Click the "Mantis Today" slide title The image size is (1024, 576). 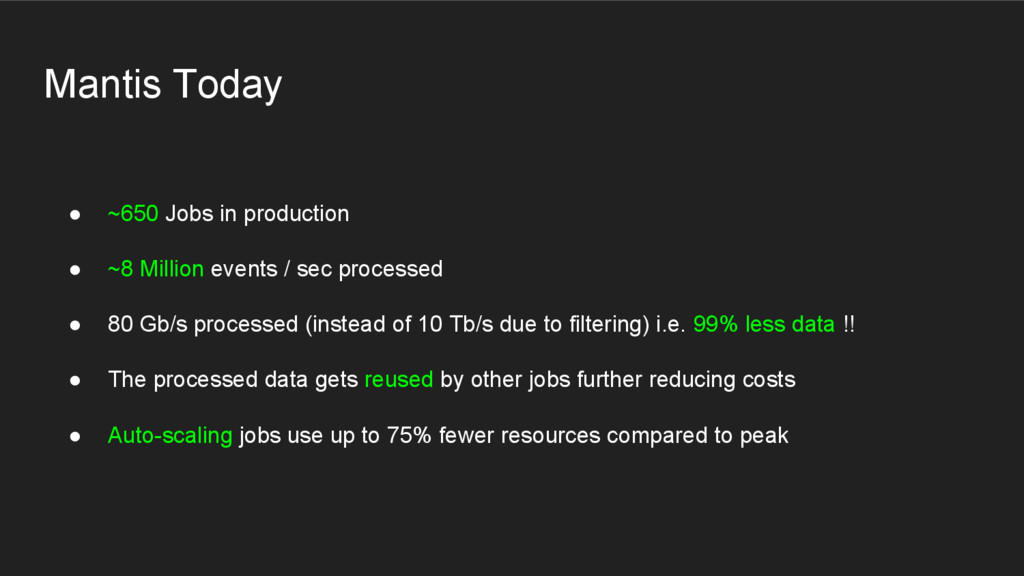(163, 85)
